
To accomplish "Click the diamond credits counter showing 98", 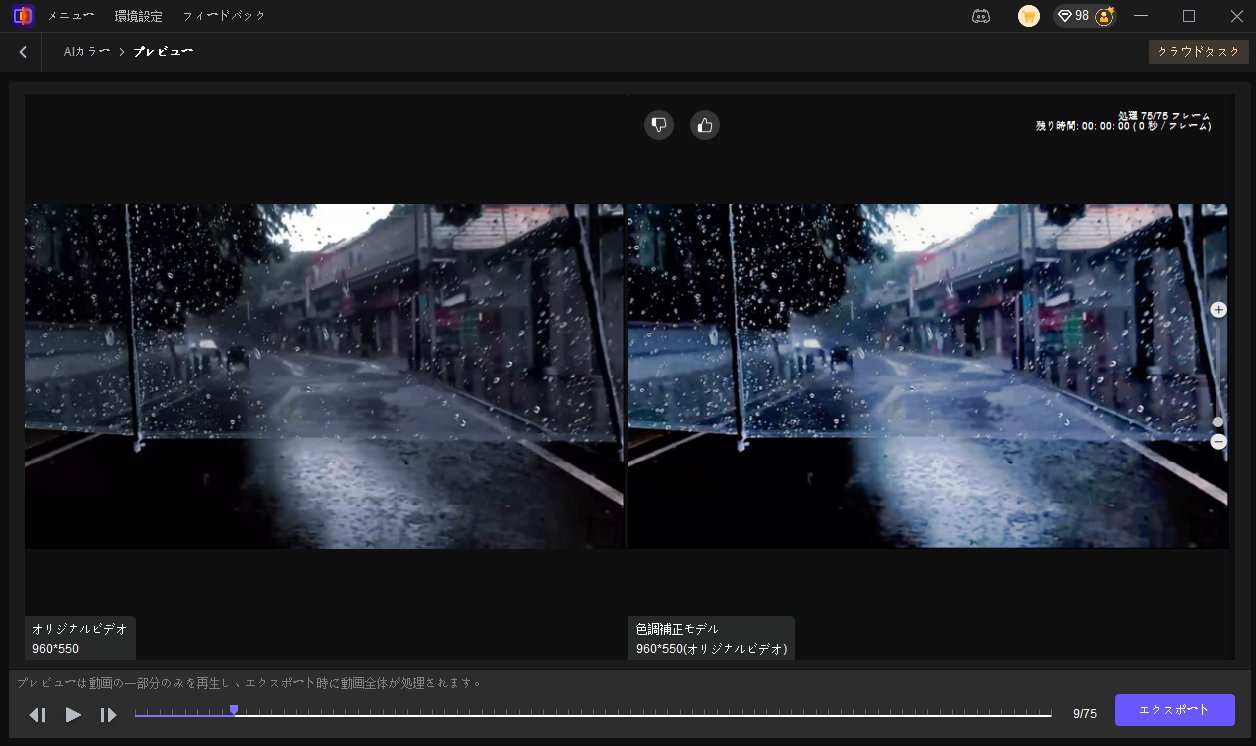I will click(x=1074, y=16).
